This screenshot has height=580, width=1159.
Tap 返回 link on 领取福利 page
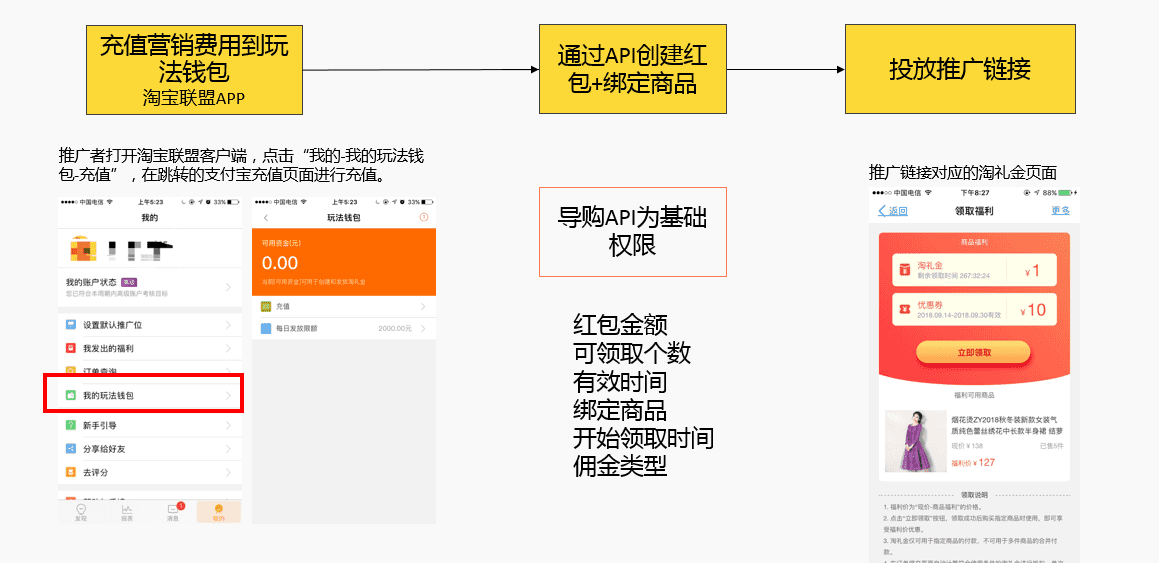tap(892, 211)
